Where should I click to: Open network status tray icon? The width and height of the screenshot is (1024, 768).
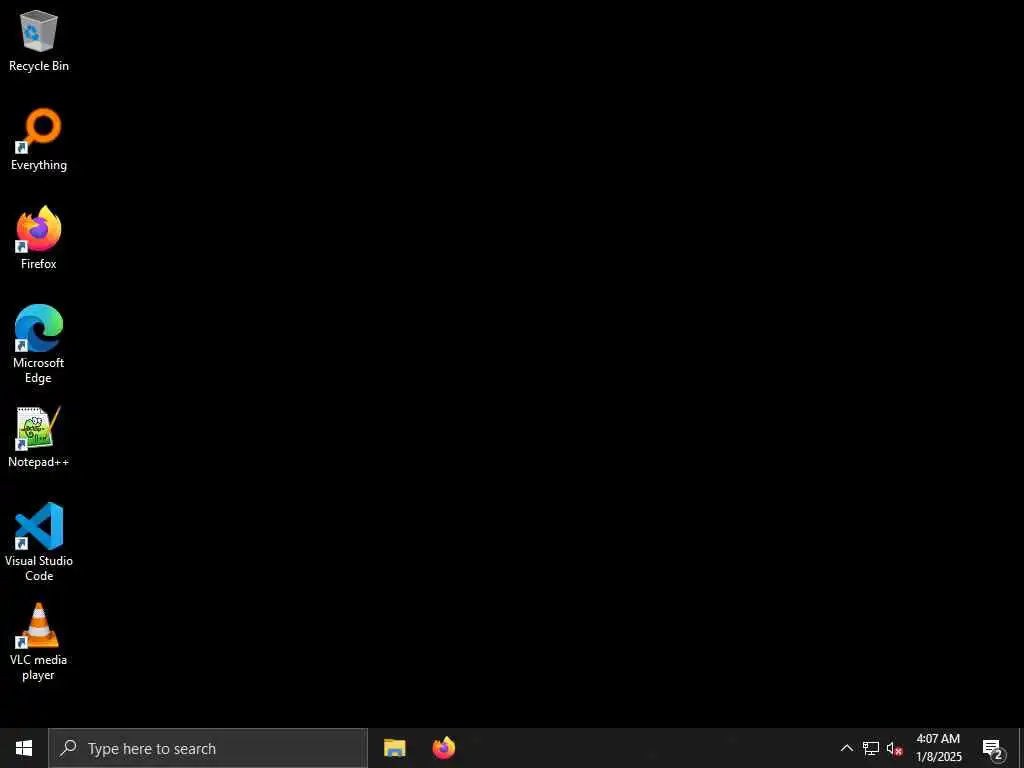871,748
